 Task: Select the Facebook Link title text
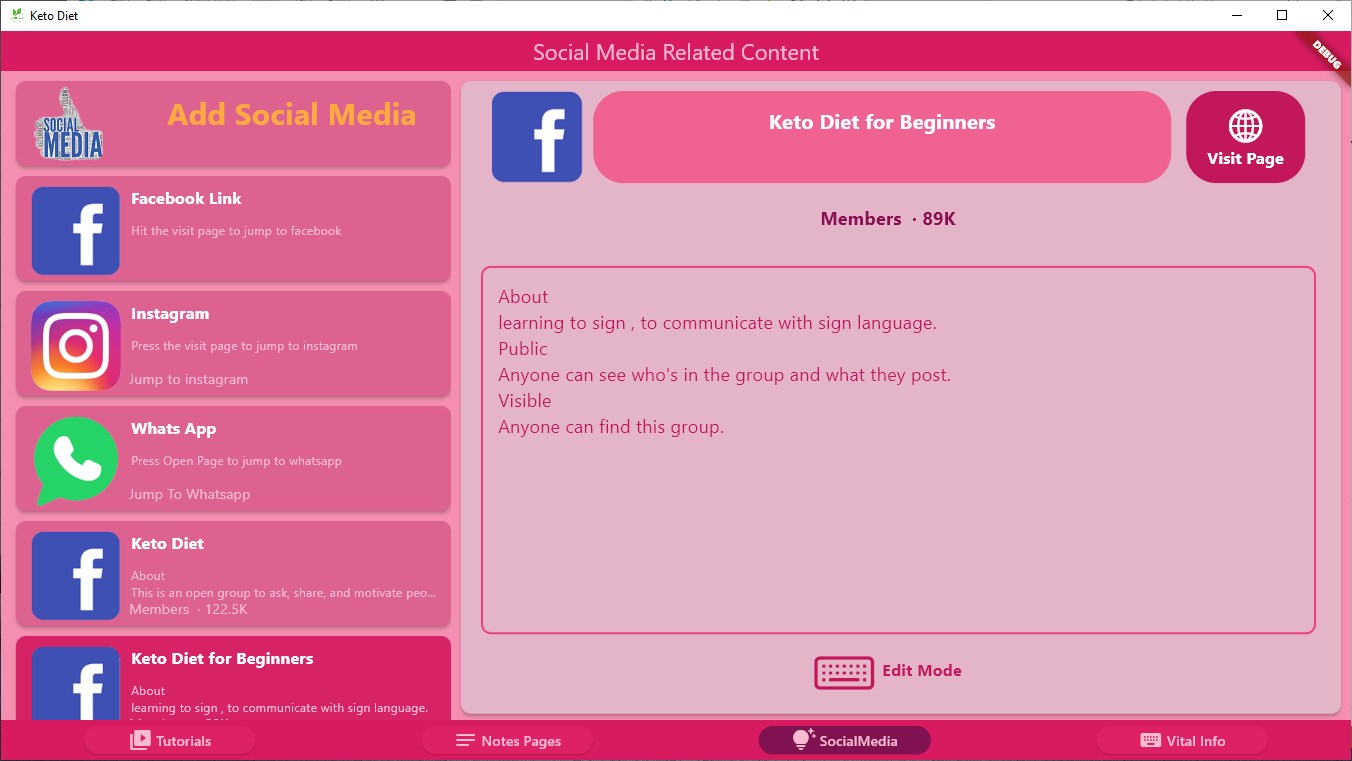(186, 199)
